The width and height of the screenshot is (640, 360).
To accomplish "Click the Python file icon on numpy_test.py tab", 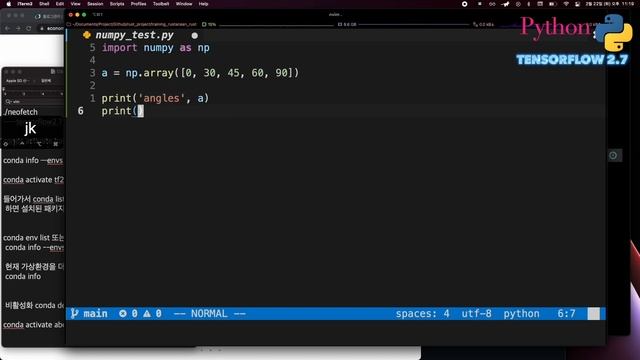I will 87,35.
